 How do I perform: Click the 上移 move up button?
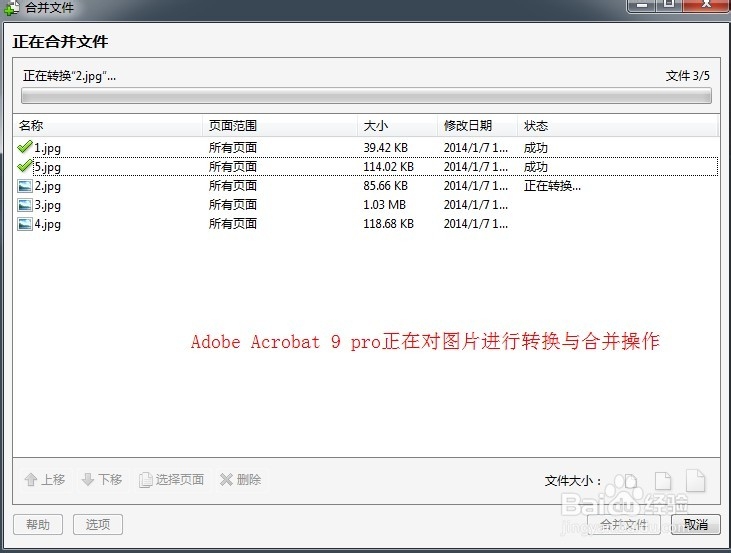click(x=45, y=479)
